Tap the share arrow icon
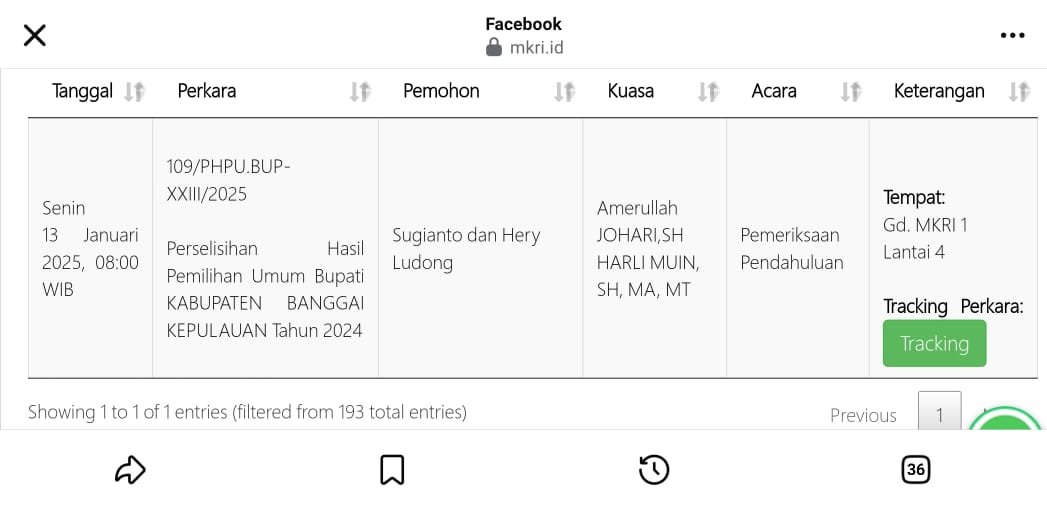The image size is (1047, 509). (x=130, y=470)
